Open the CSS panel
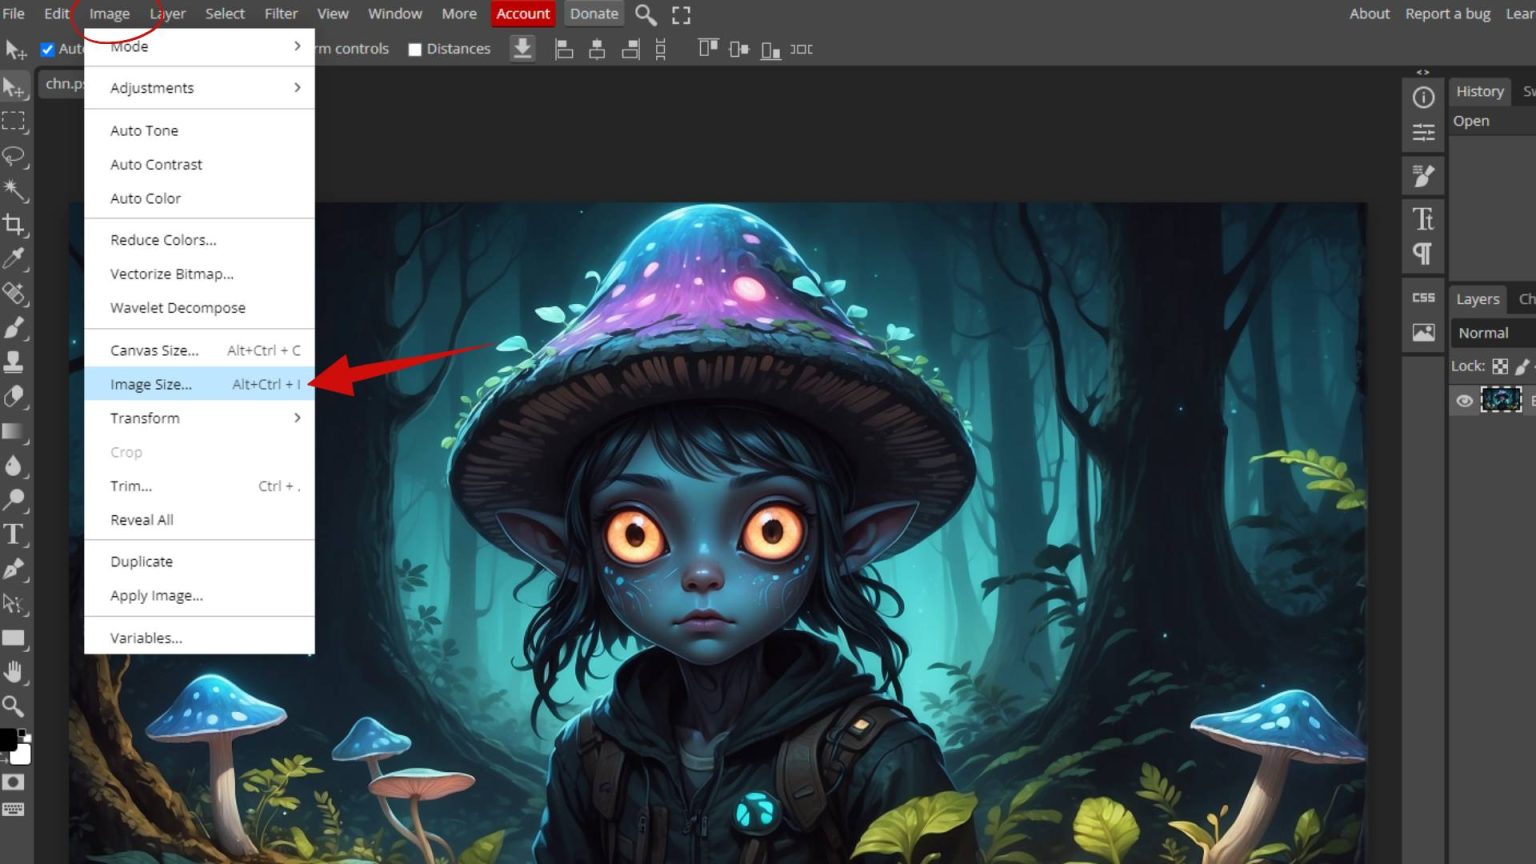The image size is (1536, 864). (1423, 298)
